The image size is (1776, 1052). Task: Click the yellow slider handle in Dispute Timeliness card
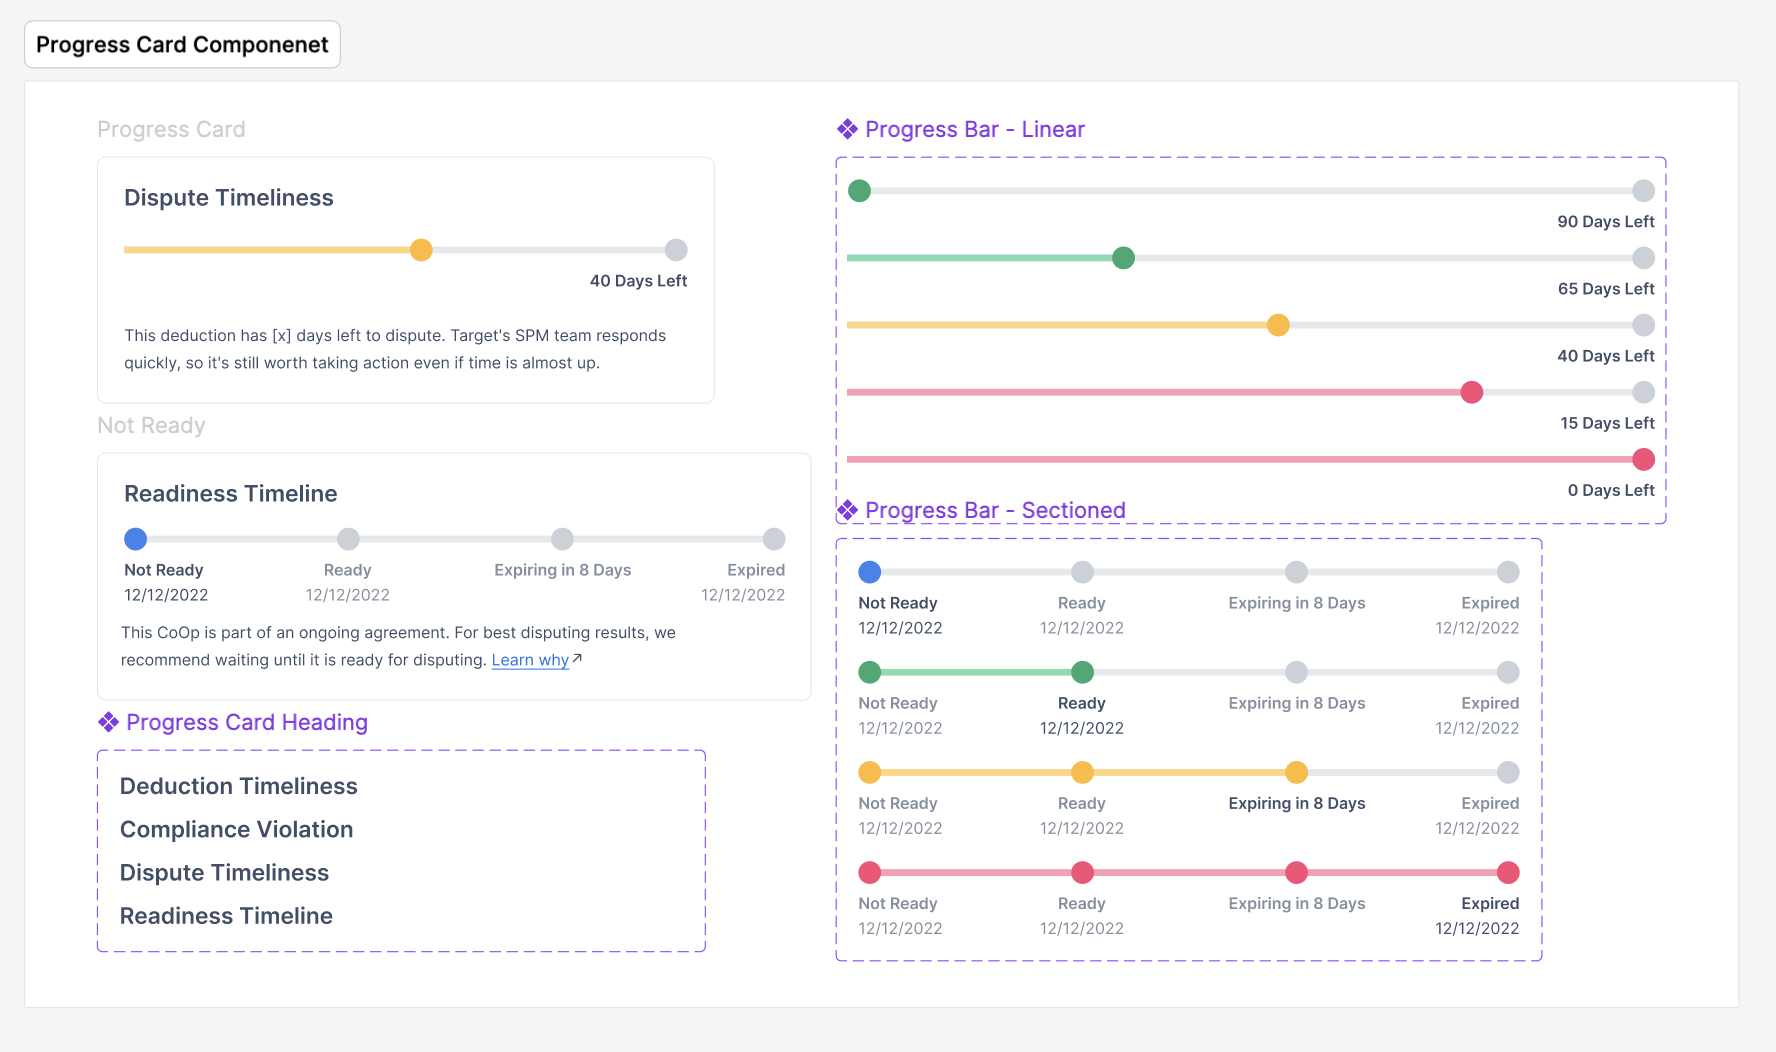(421, 250)
